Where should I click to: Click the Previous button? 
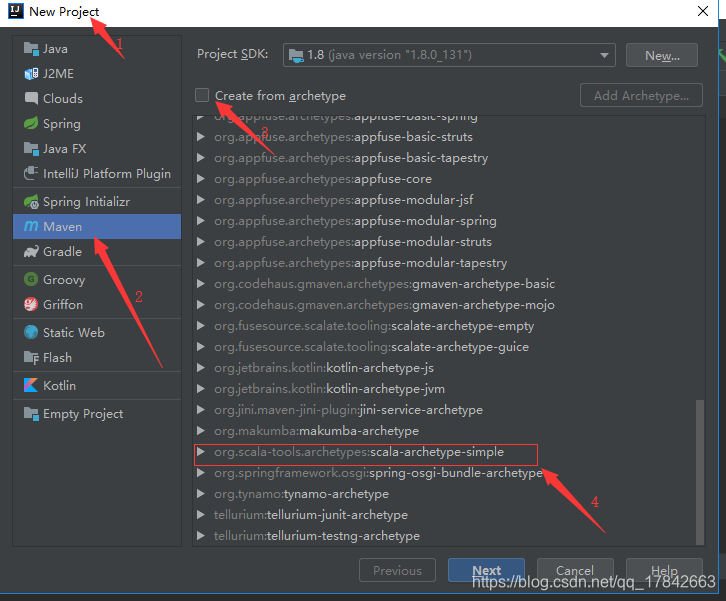397,570
